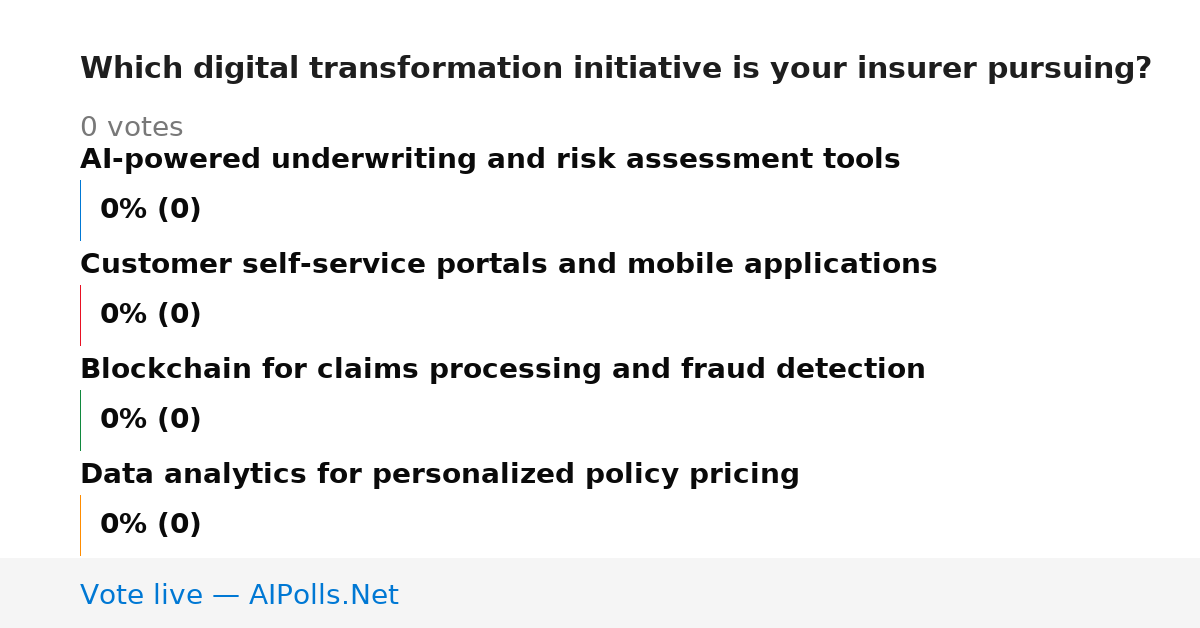Vote for Data analytics personalized pricing
The height and width of the screenshot is (628, 1200).
tap(440, 475)
